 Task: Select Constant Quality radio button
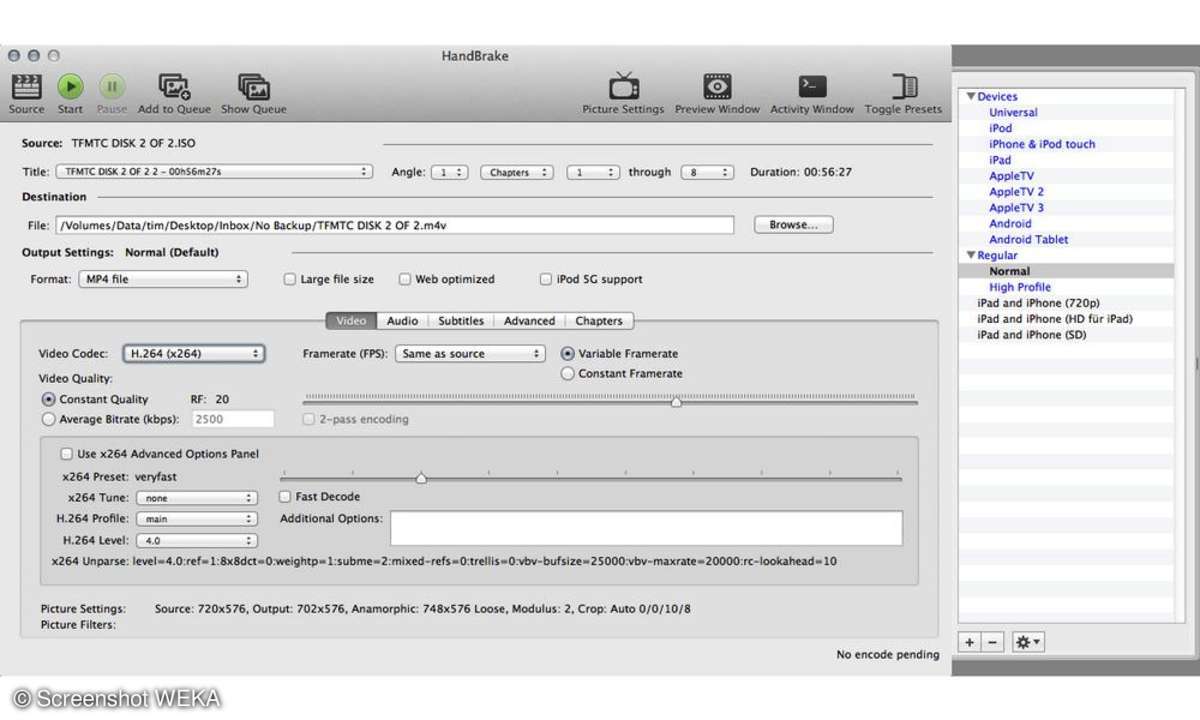click(x=49, y=399)
